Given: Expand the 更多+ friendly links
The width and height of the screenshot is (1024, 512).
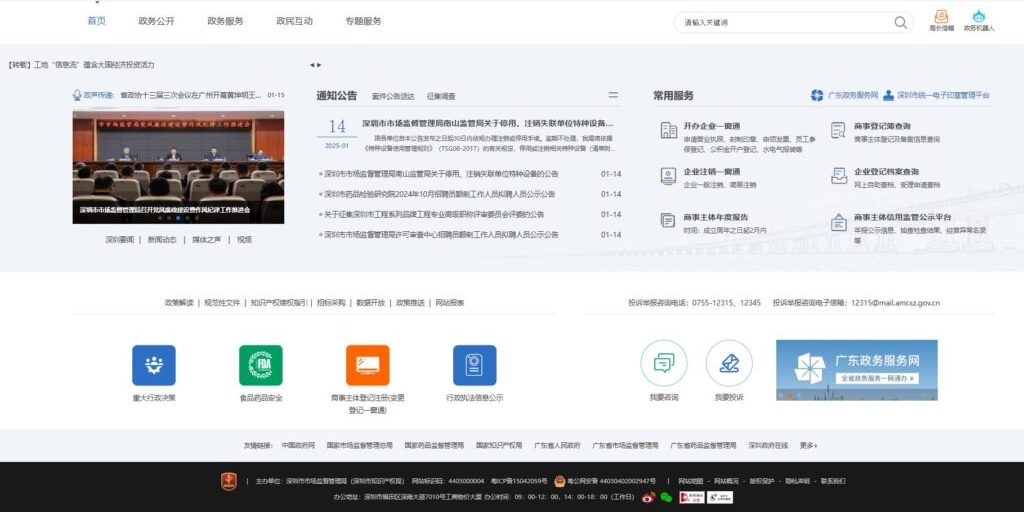Looking at the screenshot, I should pyautogui.click(x=808, y=445).
